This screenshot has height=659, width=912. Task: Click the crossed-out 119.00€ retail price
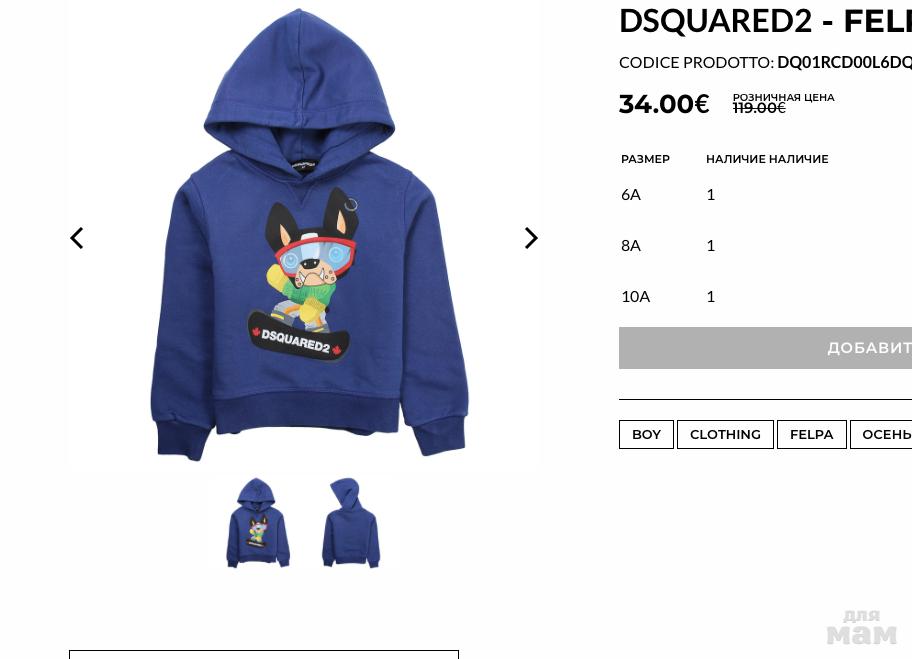click(x=759, y=108)
